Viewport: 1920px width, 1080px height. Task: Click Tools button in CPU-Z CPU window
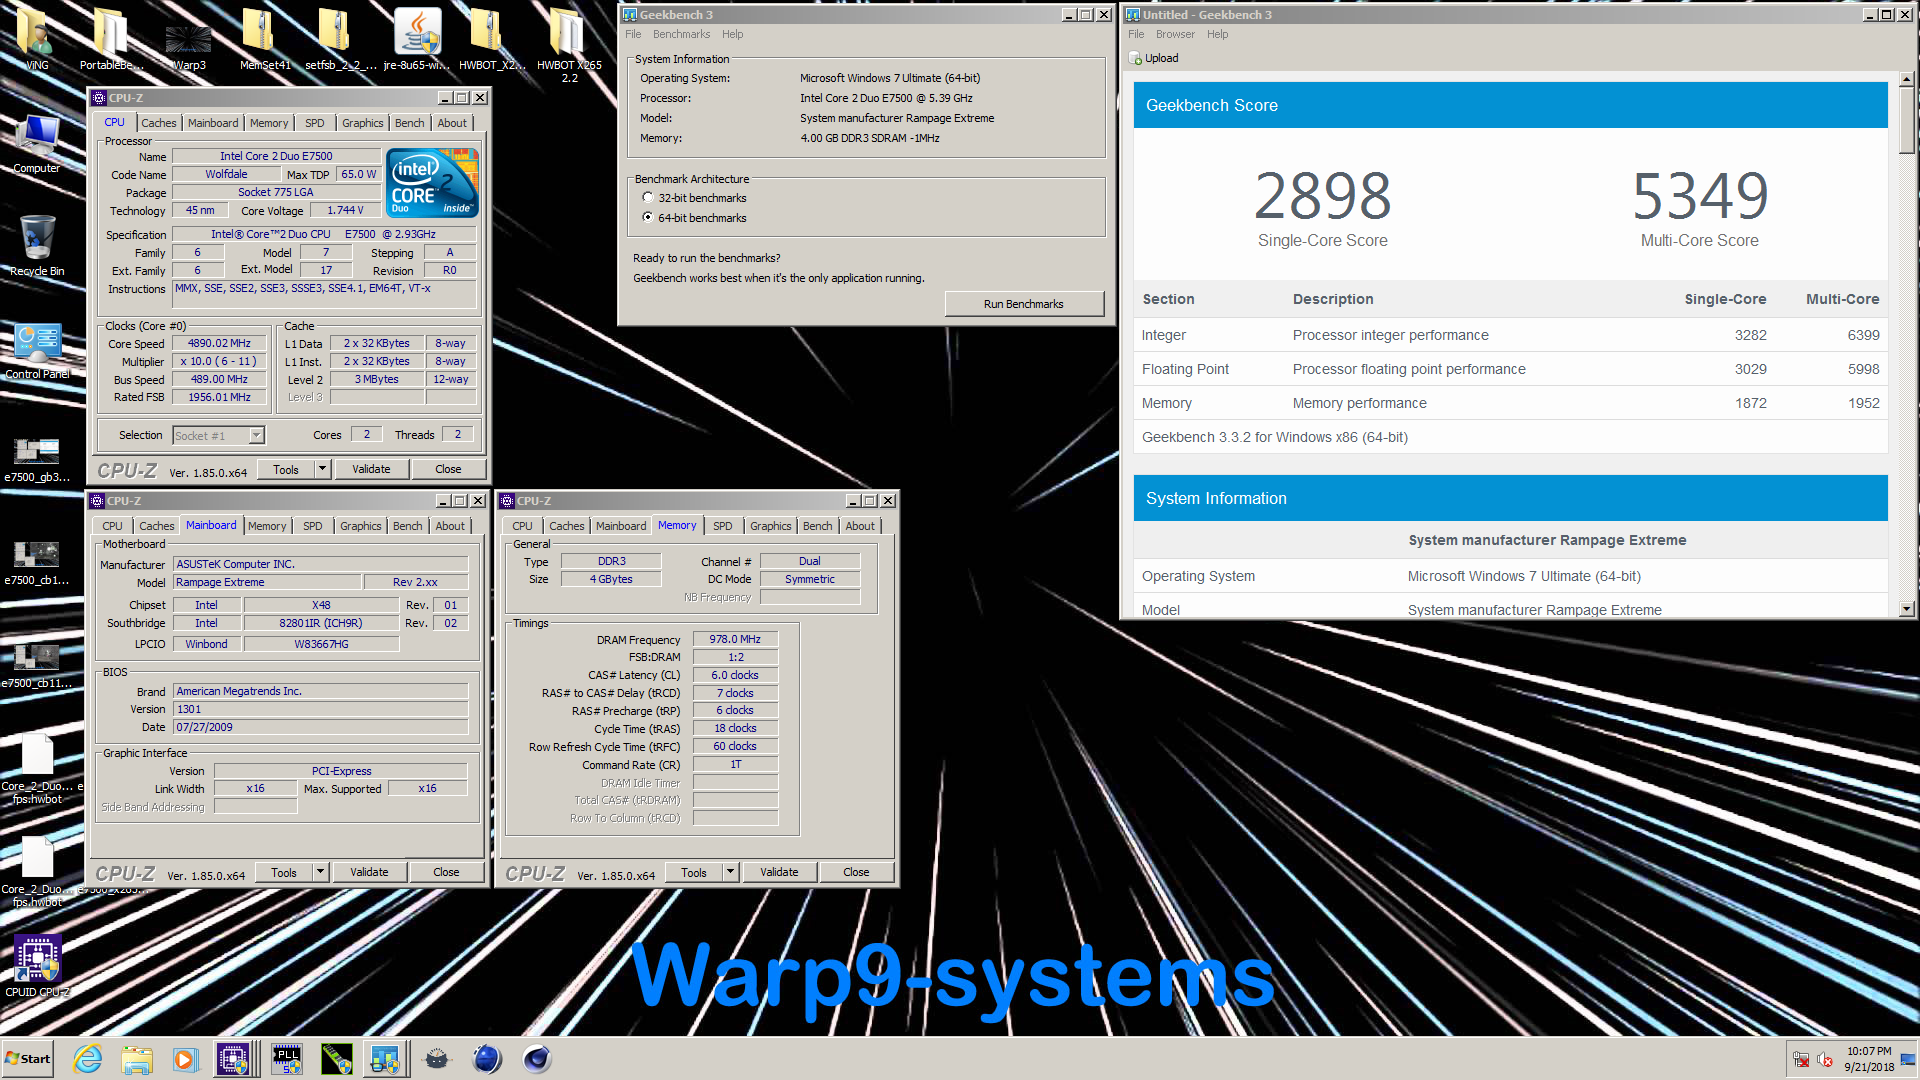coord(286,469)
